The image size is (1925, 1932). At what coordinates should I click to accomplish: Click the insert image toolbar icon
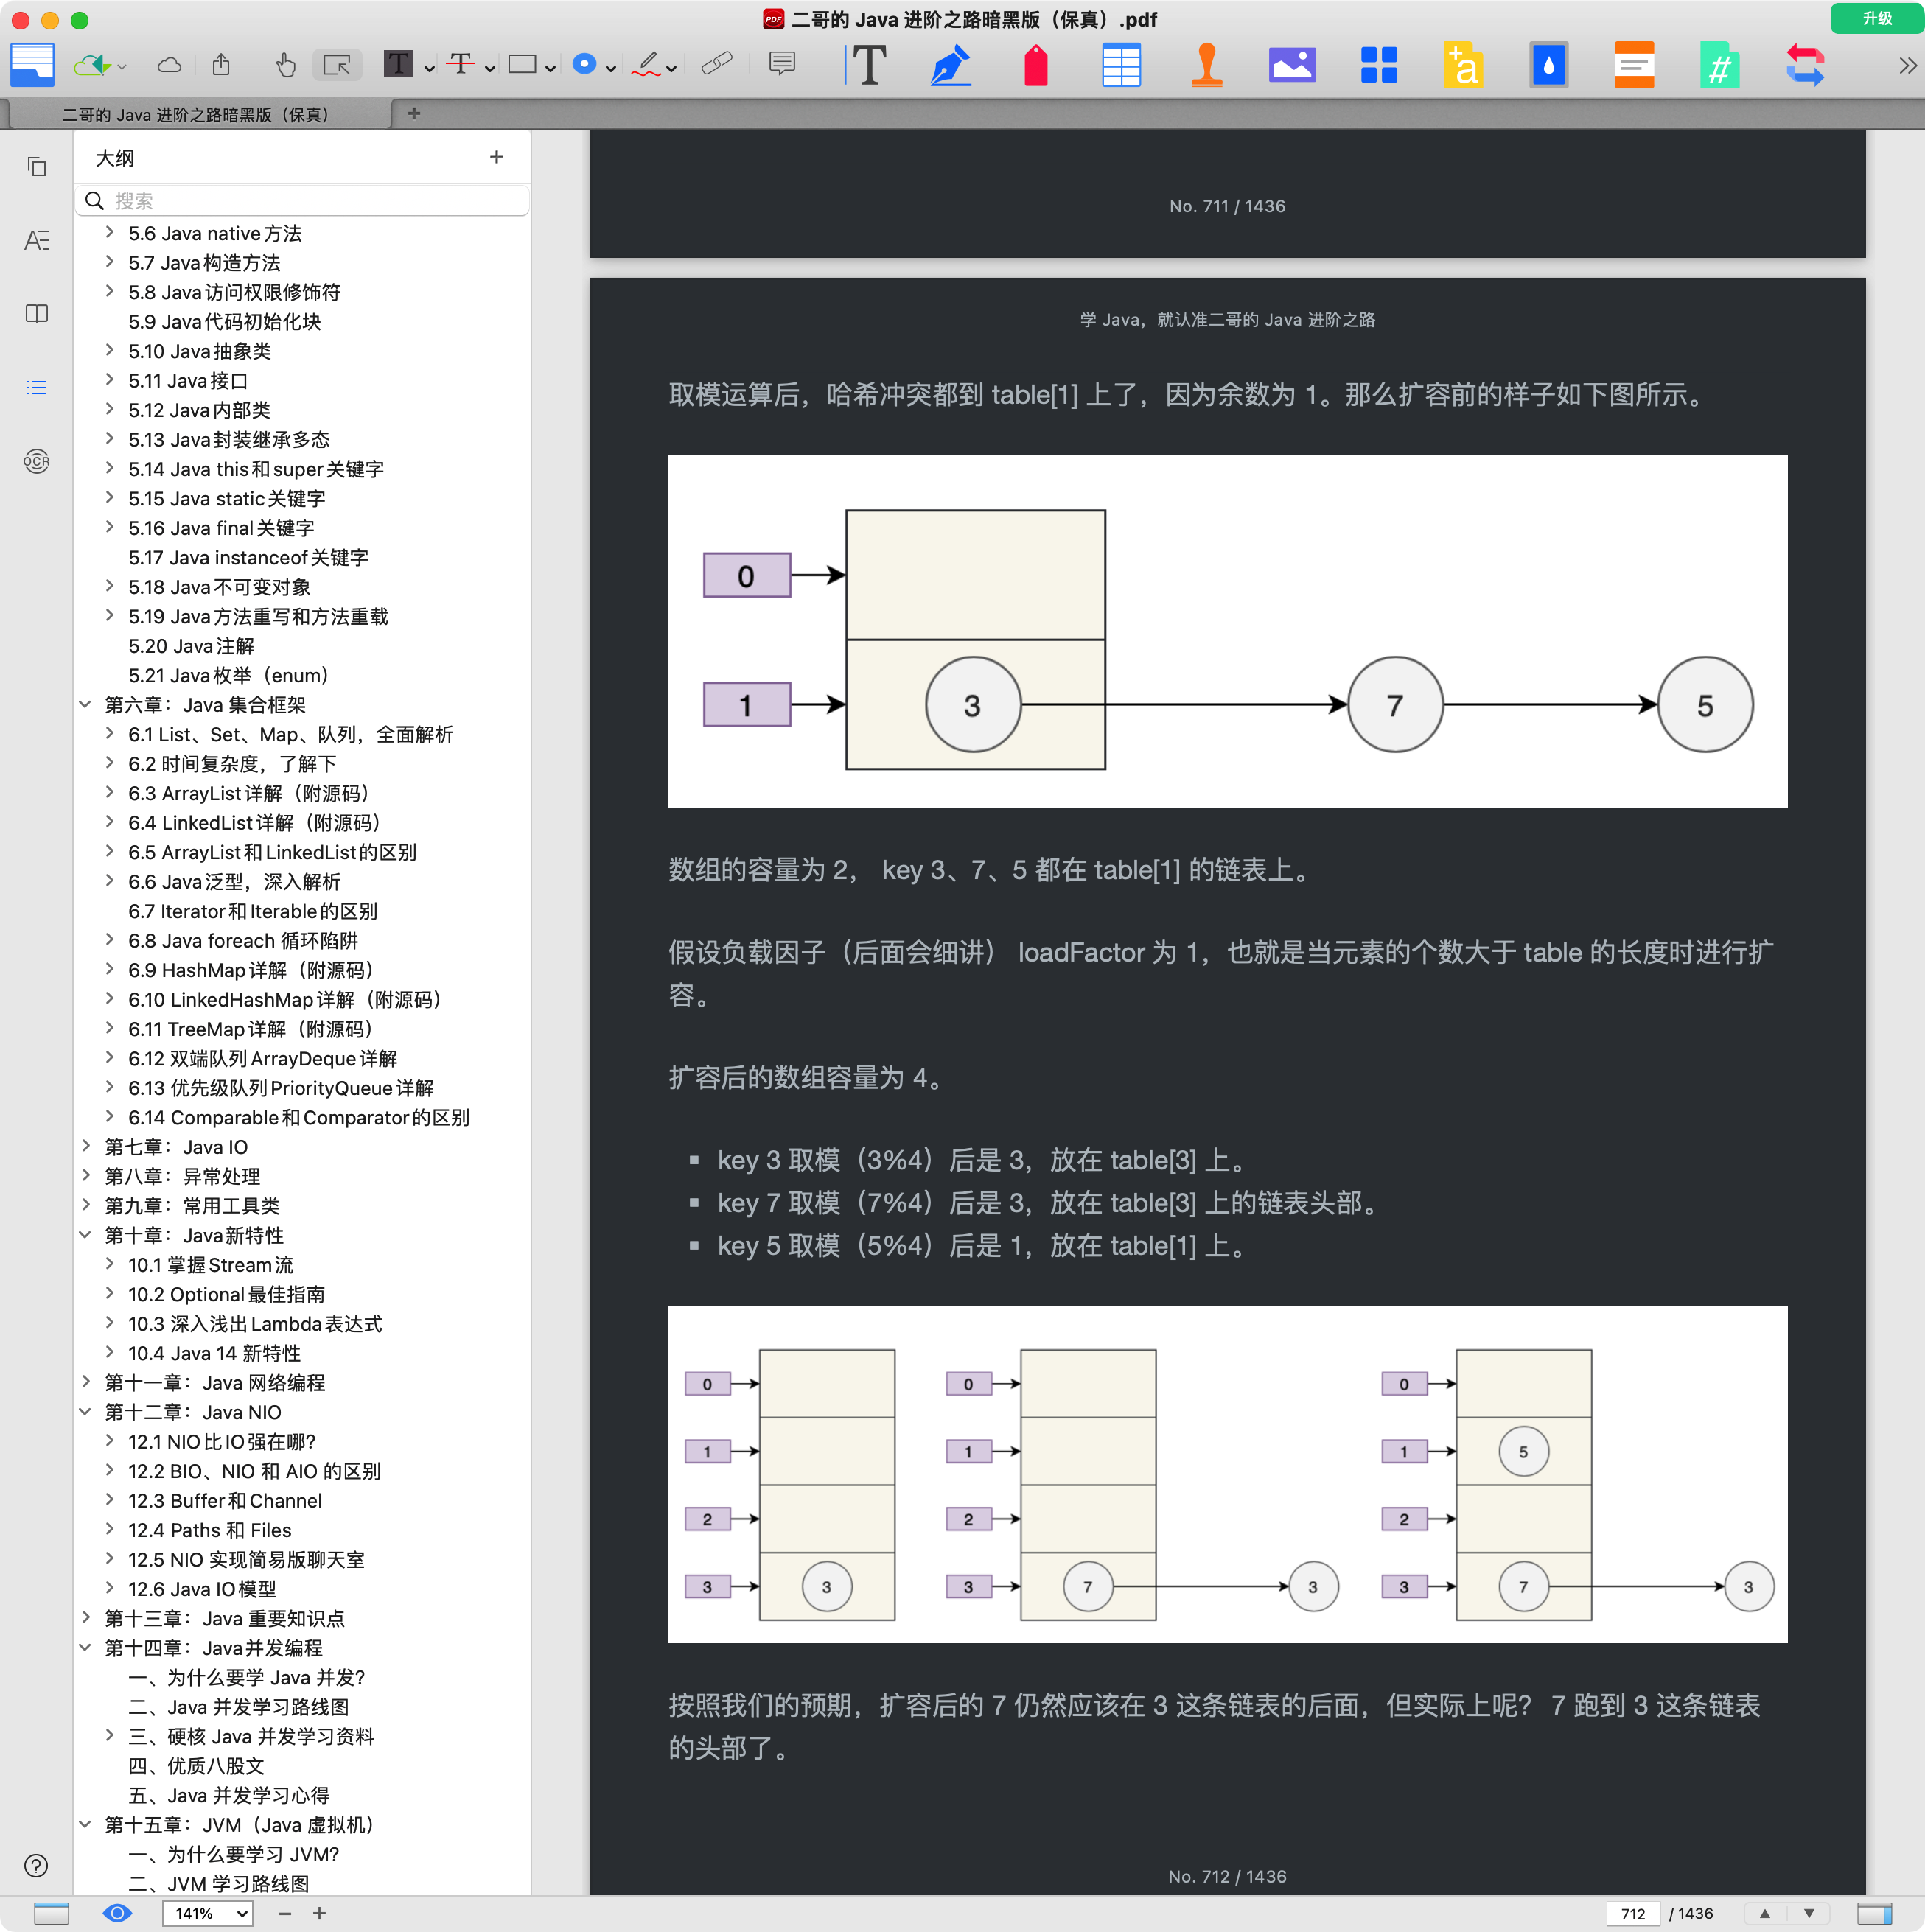(x=1292, y=66)
